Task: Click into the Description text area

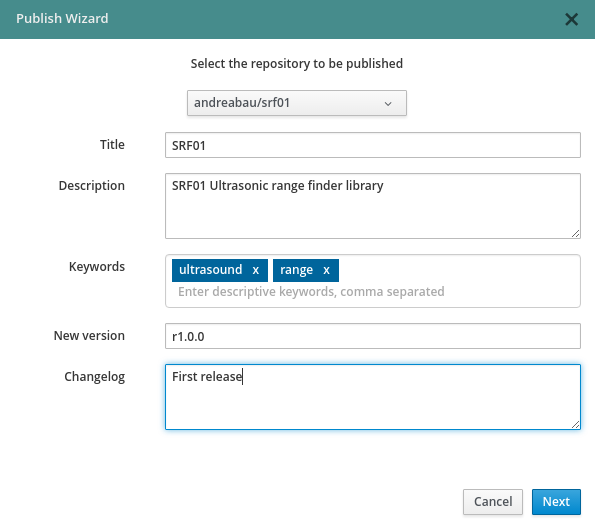Action: (x=373, y=206)
